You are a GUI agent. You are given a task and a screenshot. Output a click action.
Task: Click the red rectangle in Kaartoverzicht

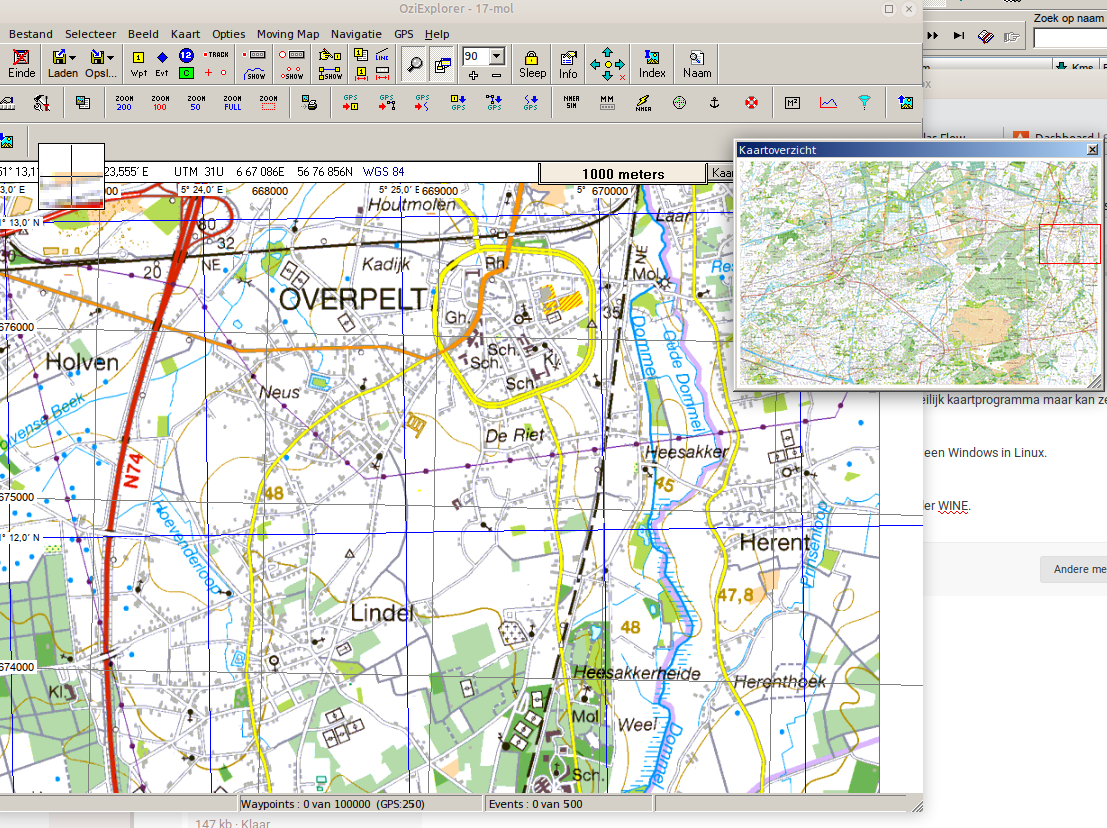1069,244
